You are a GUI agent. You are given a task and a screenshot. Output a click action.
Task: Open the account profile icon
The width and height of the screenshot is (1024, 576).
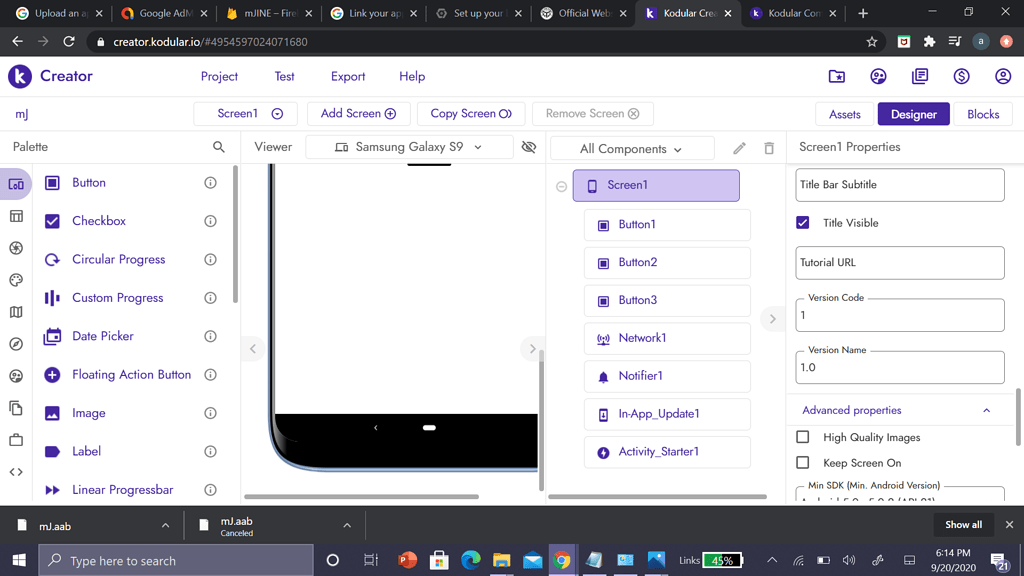(1003, 76)
